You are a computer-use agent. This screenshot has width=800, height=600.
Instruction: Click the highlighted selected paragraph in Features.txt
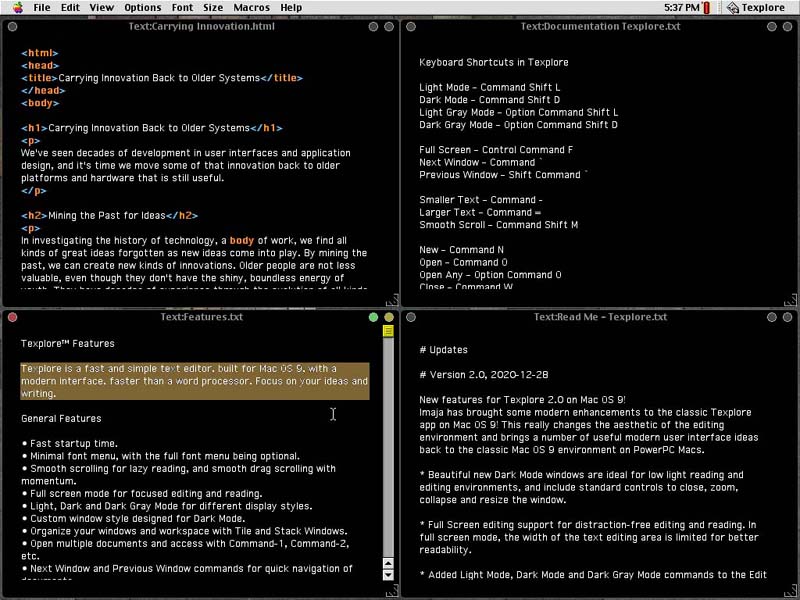pos(194,381)
